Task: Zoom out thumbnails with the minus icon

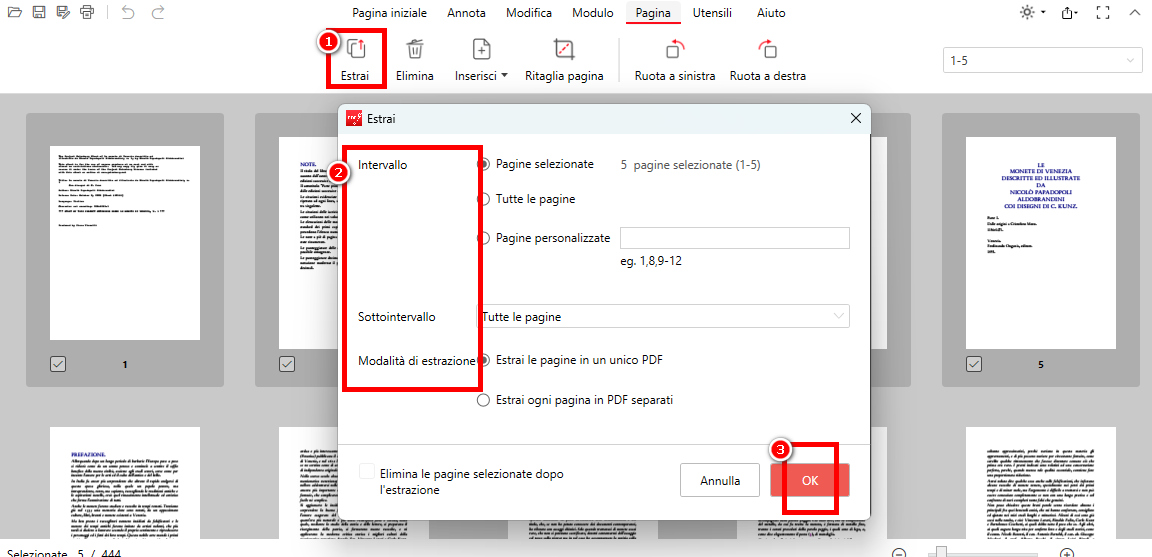Action: [899, 553]
